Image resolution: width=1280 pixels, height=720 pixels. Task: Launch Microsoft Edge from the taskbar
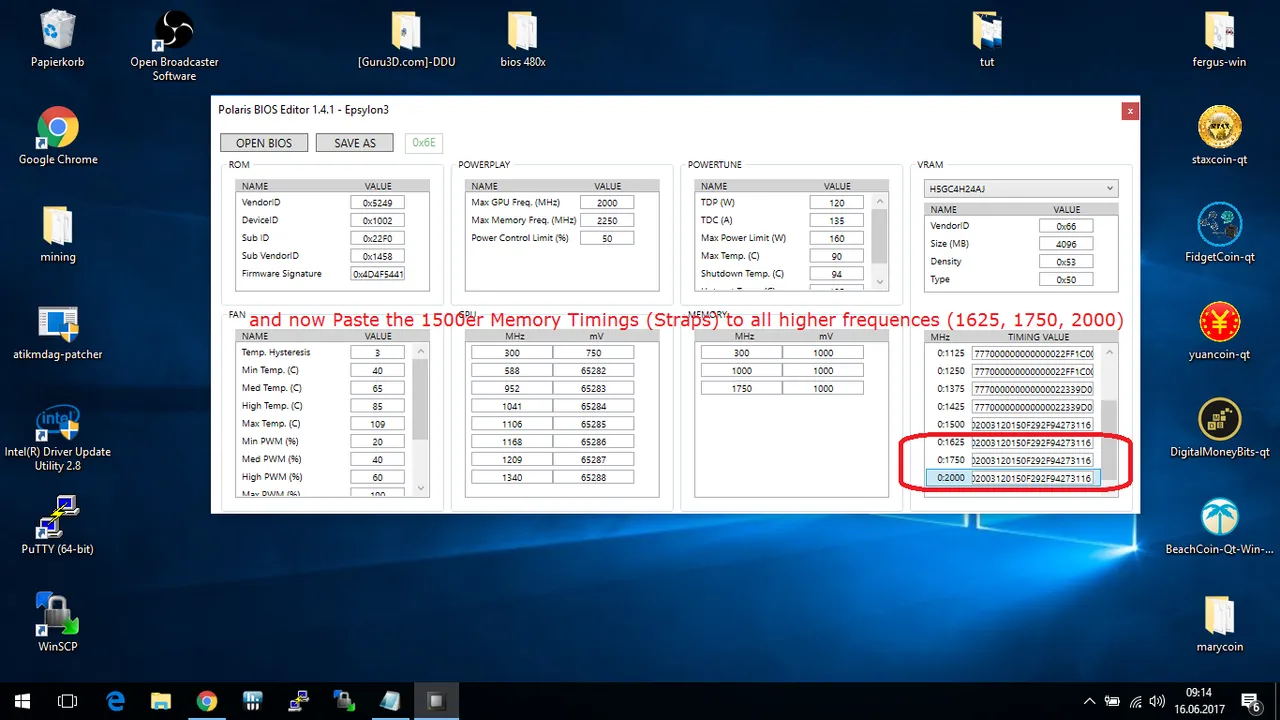[x=116, y=701]
